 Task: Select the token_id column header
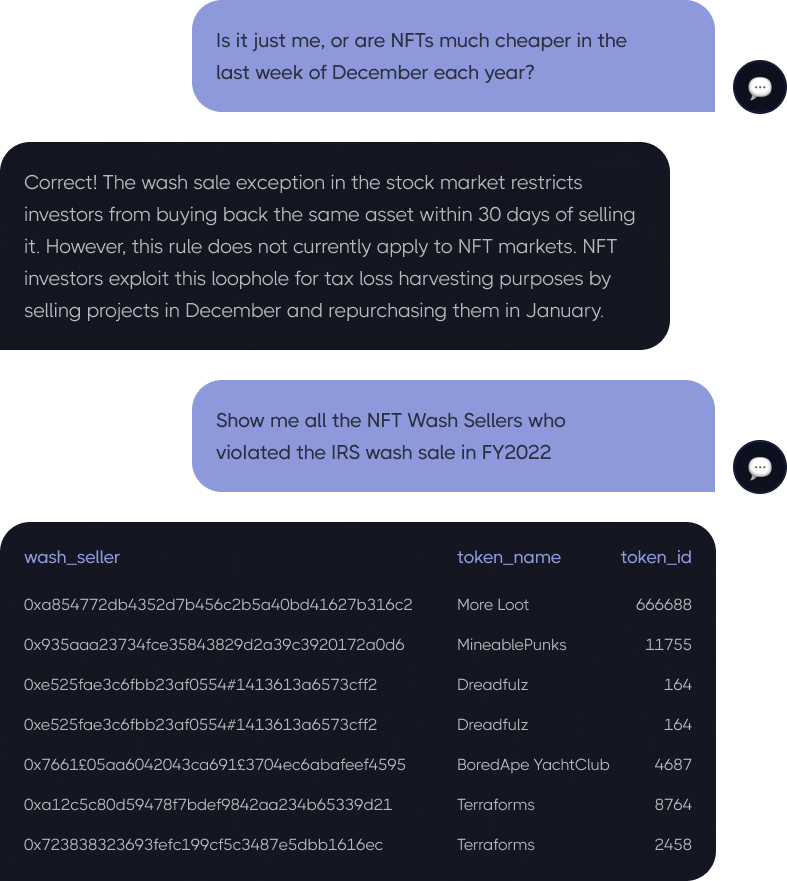point(656,557)
